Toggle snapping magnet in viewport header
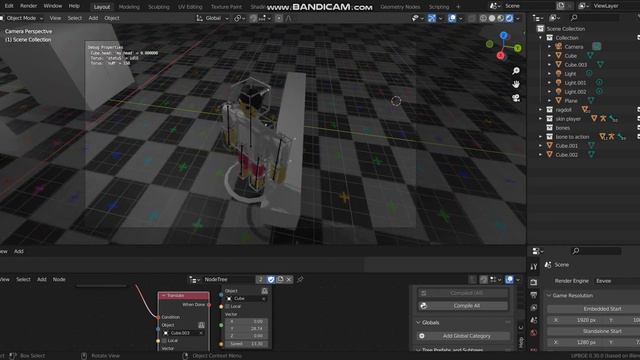The height and width of the screenshot is (360, 640). 253,18
